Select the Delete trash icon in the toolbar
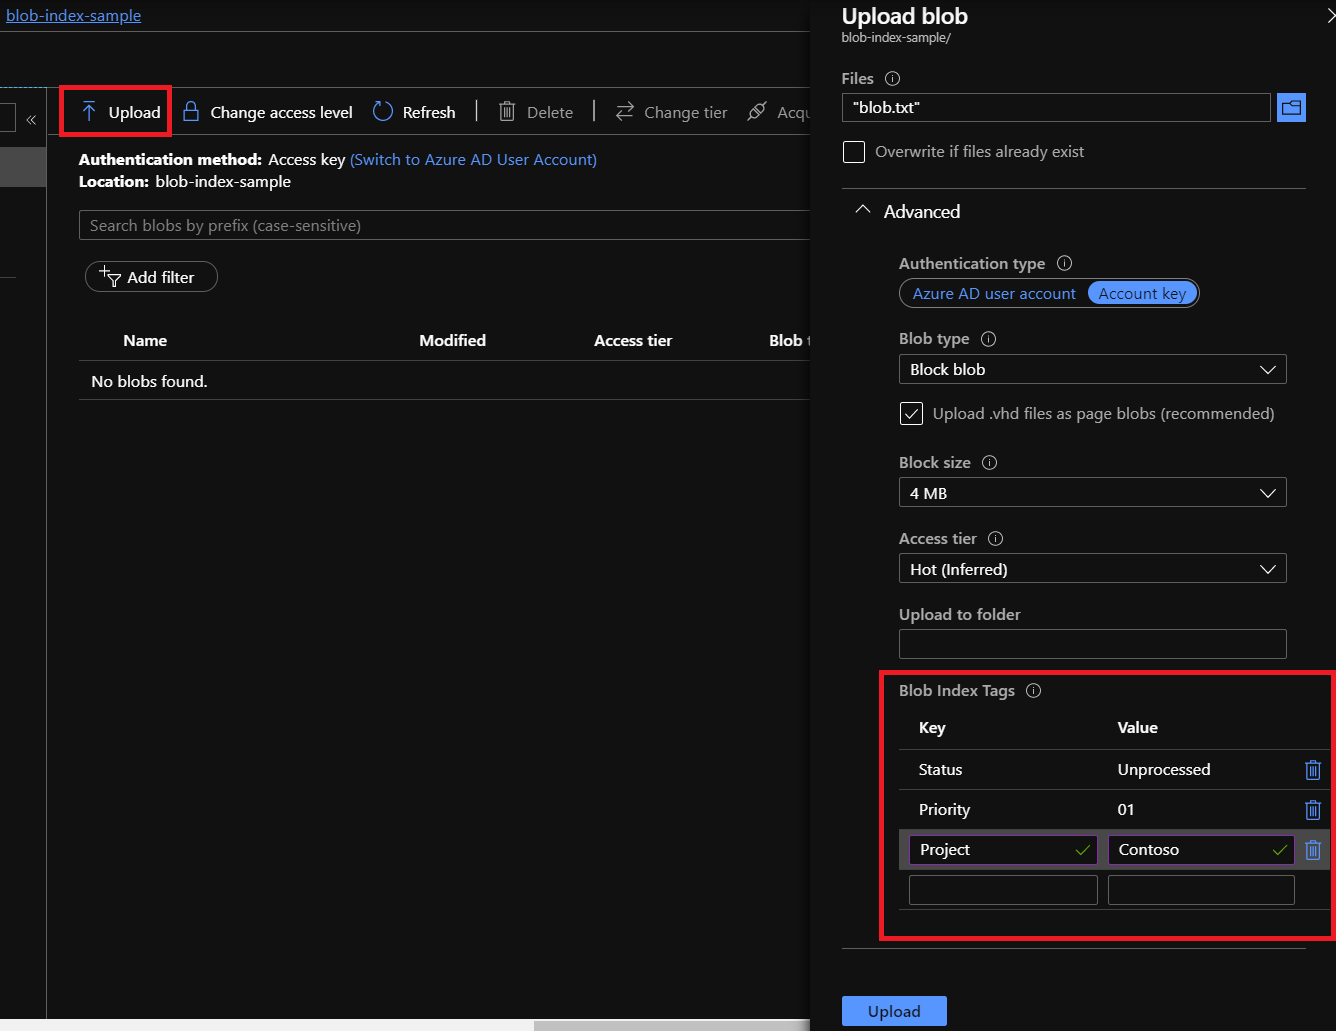 tap(507, 111)
